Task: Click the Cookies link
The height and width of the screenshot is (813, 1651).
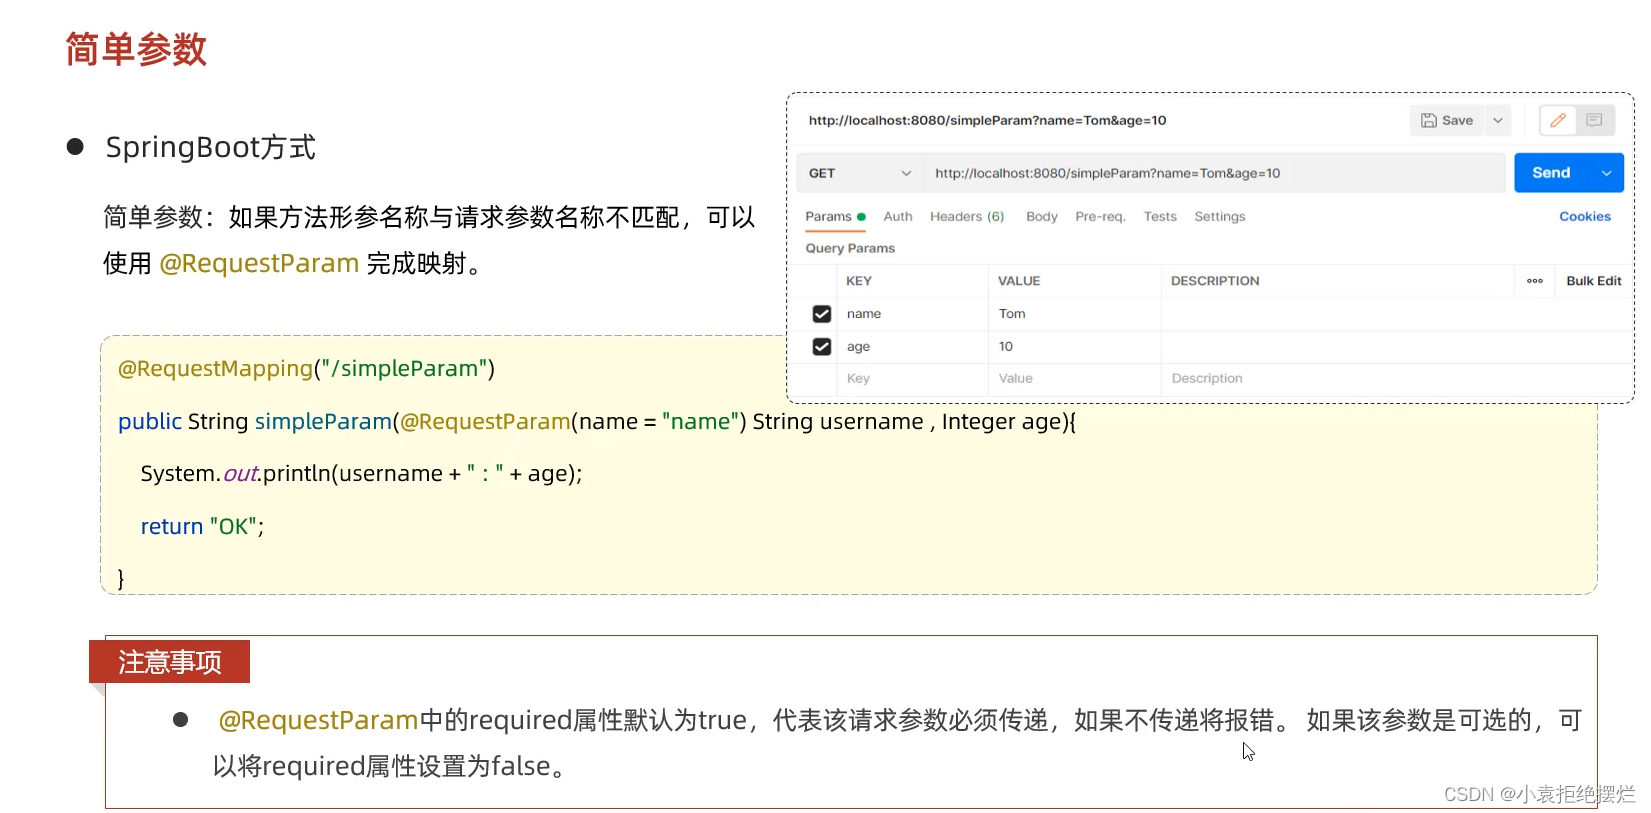Action: 1585,216
